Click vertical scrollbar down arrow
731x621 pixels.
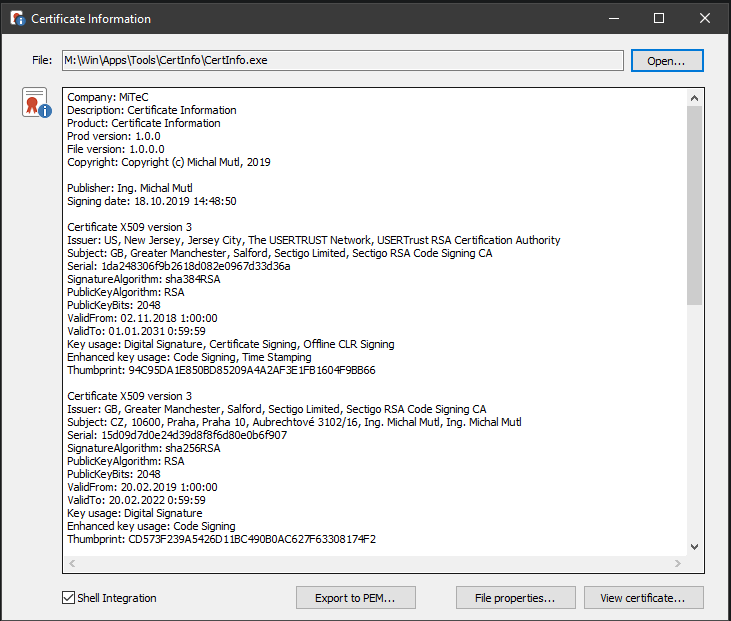click(694, 546)
